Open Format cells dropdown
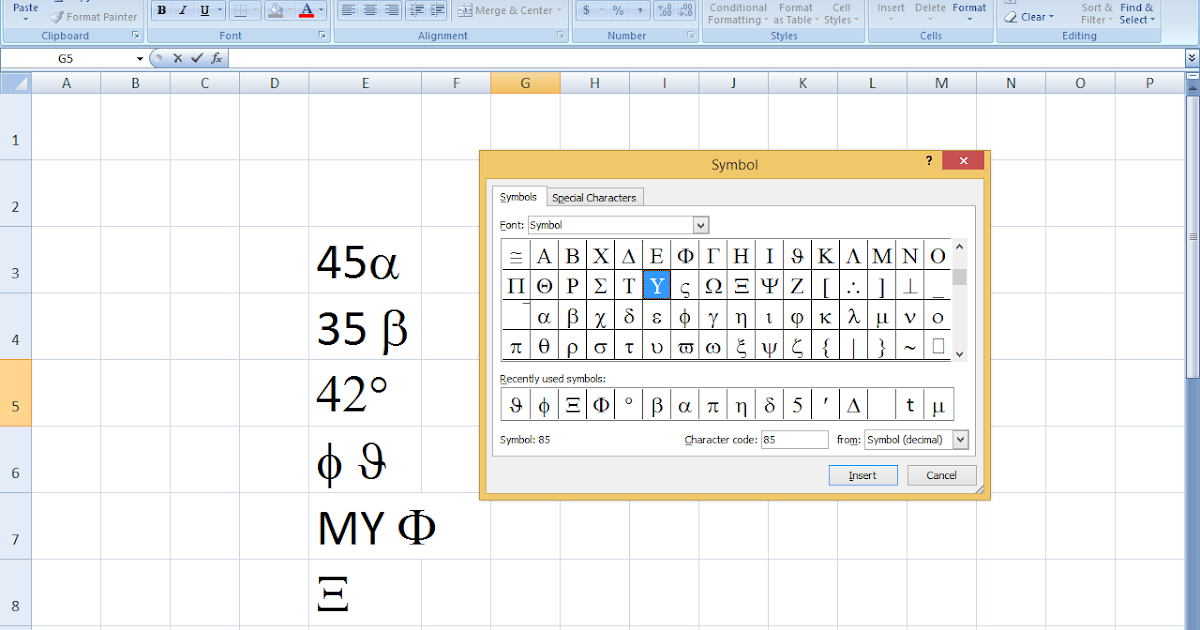 (969, 13)
